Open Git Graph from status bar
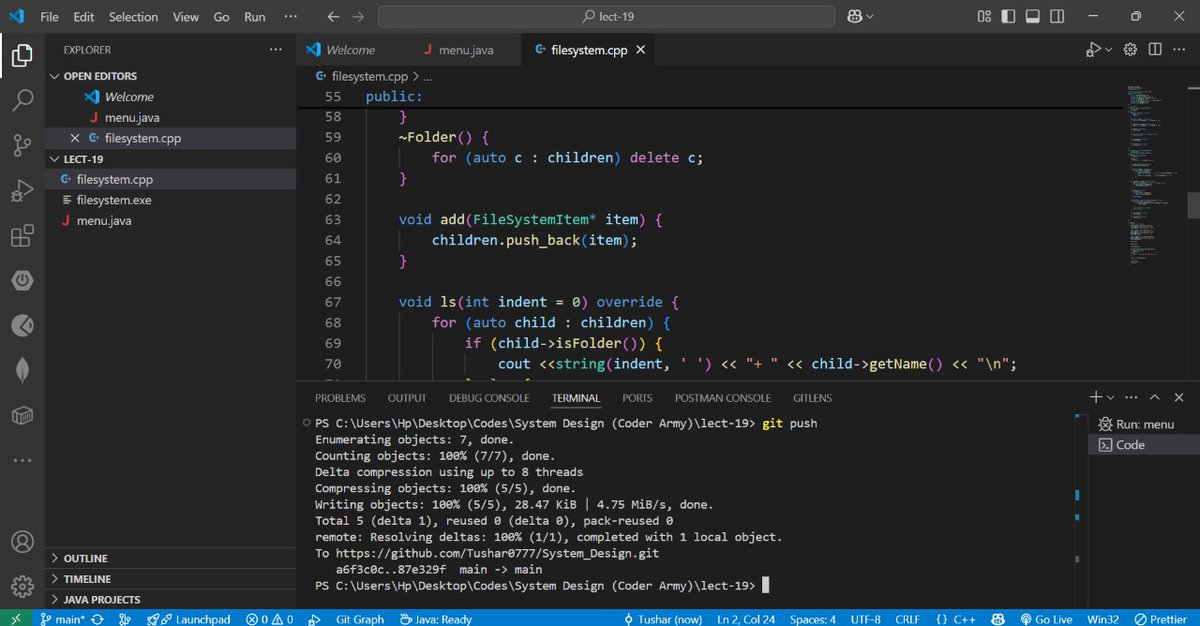Image resolution: width=1200 pixels, height=626 pixels. (359, 619)
